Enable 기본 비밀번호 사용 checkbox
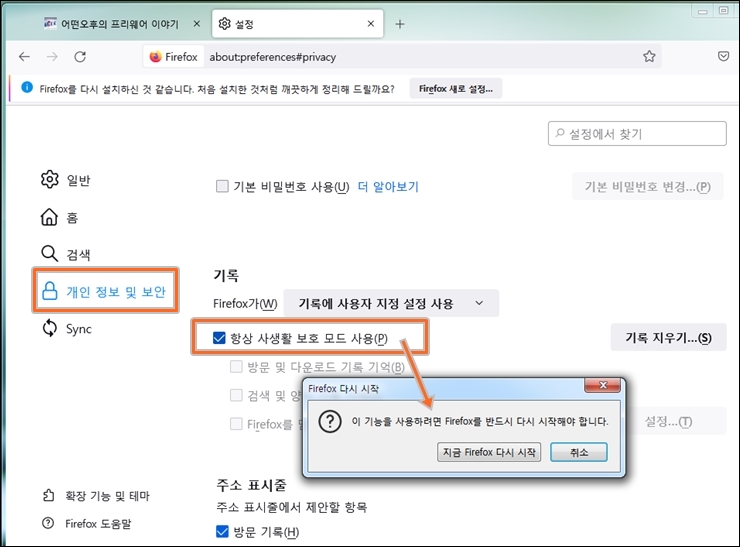The image size is (740, 547). tap(222, 186)
